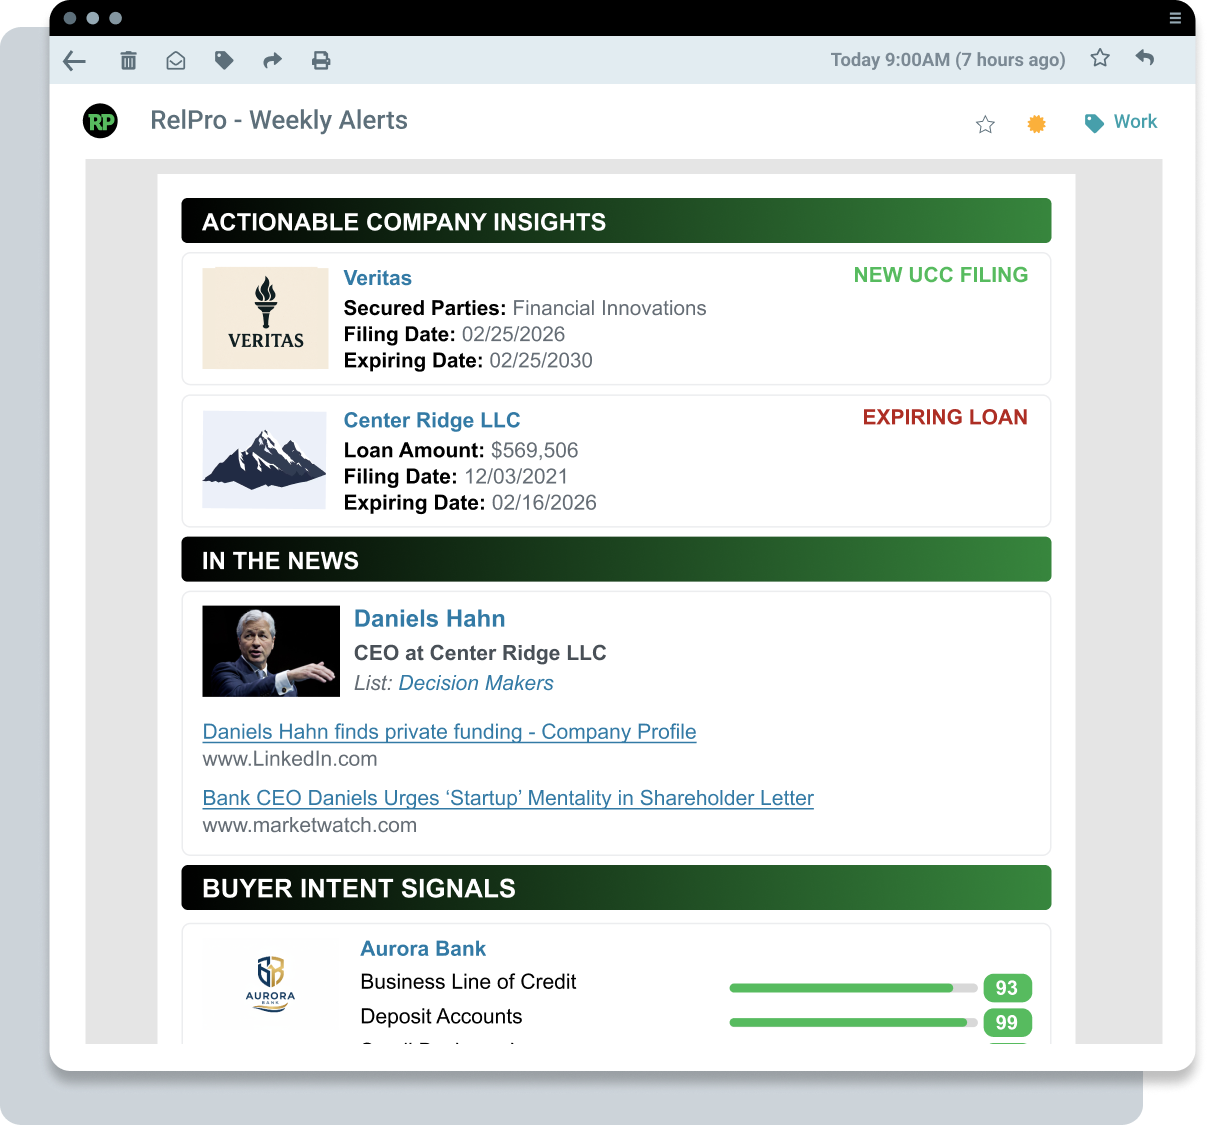The width and height of the screenshot is (1208, 1125).
Task: Open the Daniels Hahn profile link
Action: (x=449, y=732)
